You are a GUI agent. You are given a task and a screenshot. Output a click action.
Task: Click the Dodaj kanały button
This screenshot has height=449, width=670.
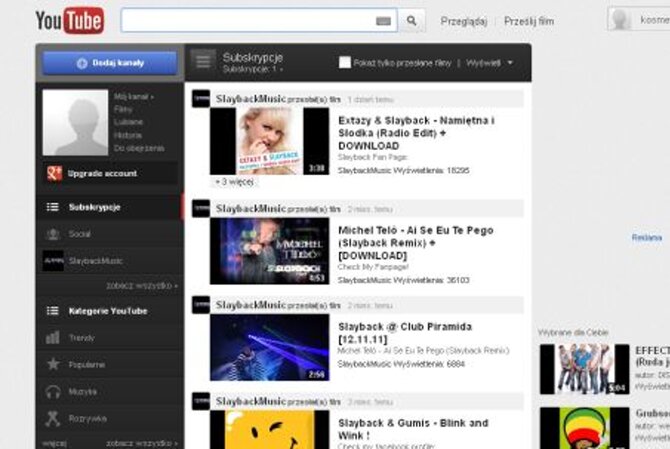[x=110, y=63]
